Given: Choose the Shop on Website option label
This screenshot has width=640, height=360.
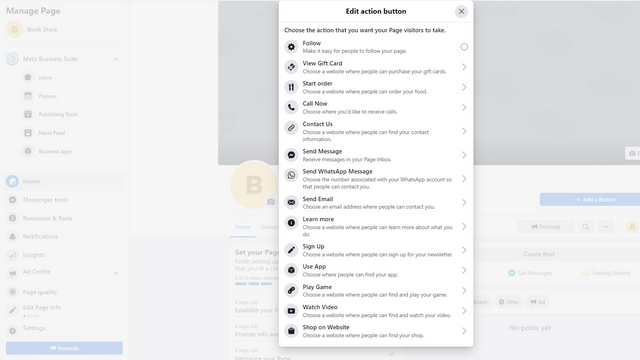Looking at the screenshot, I should (x=326, y=327).
